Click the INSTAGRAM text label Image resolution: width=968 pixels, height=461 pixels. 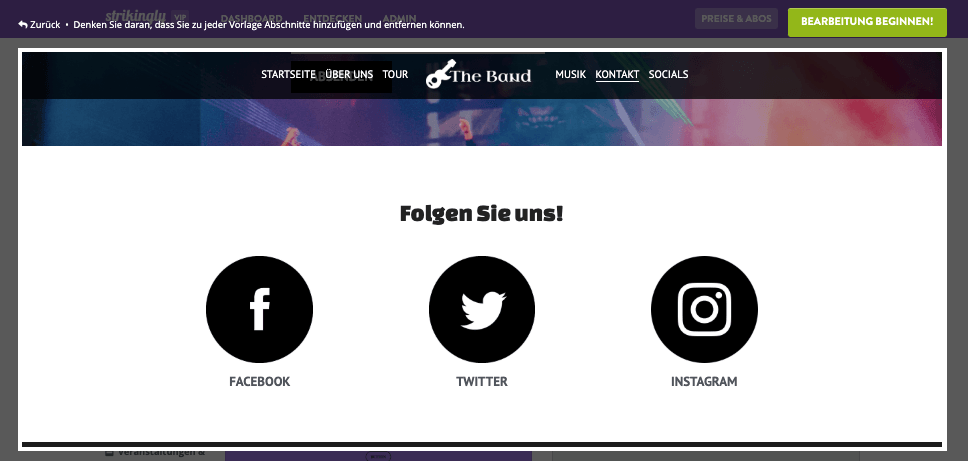(x=704, y=381)
